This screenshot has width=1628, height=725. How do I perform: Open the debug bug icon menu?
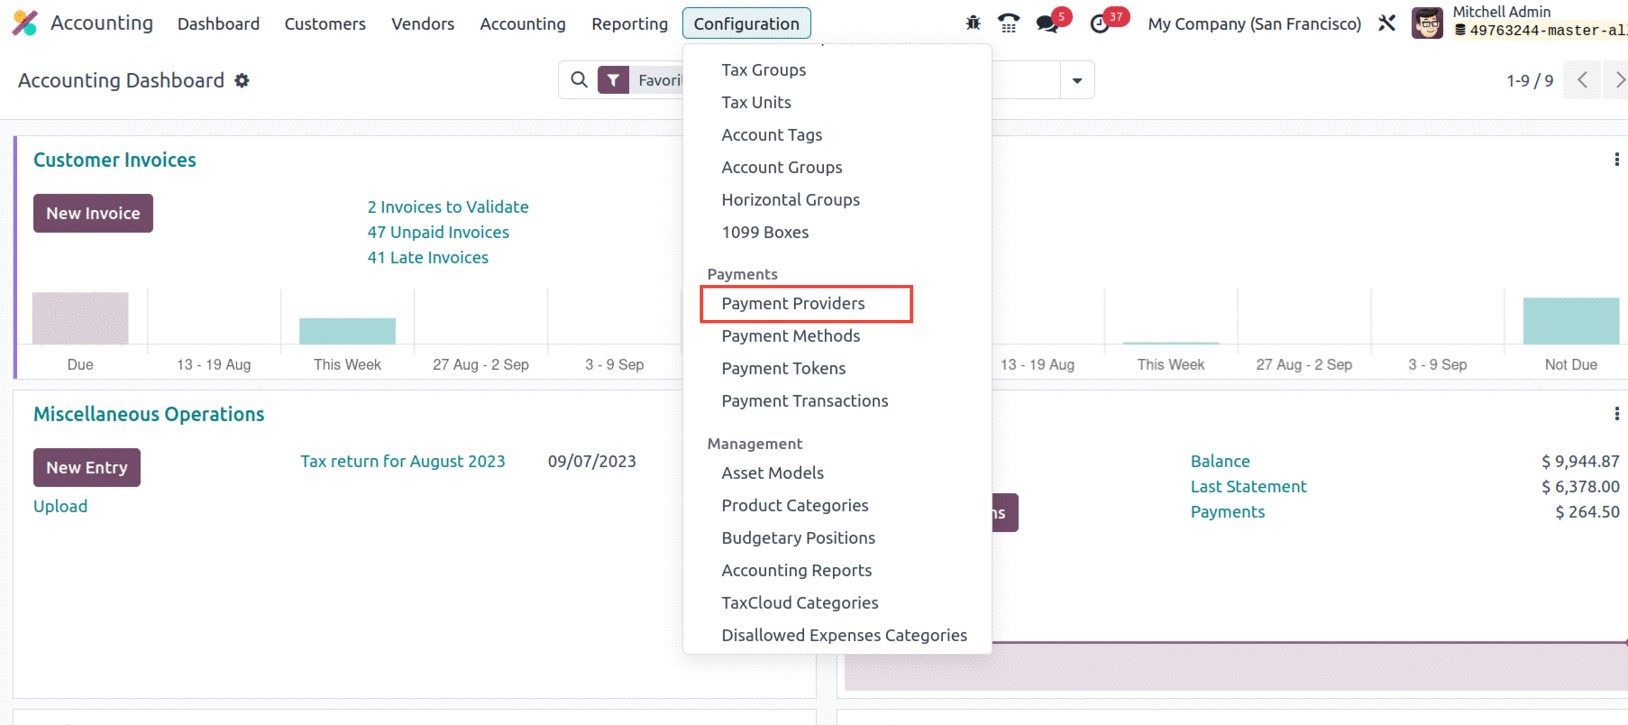point(973,23)
